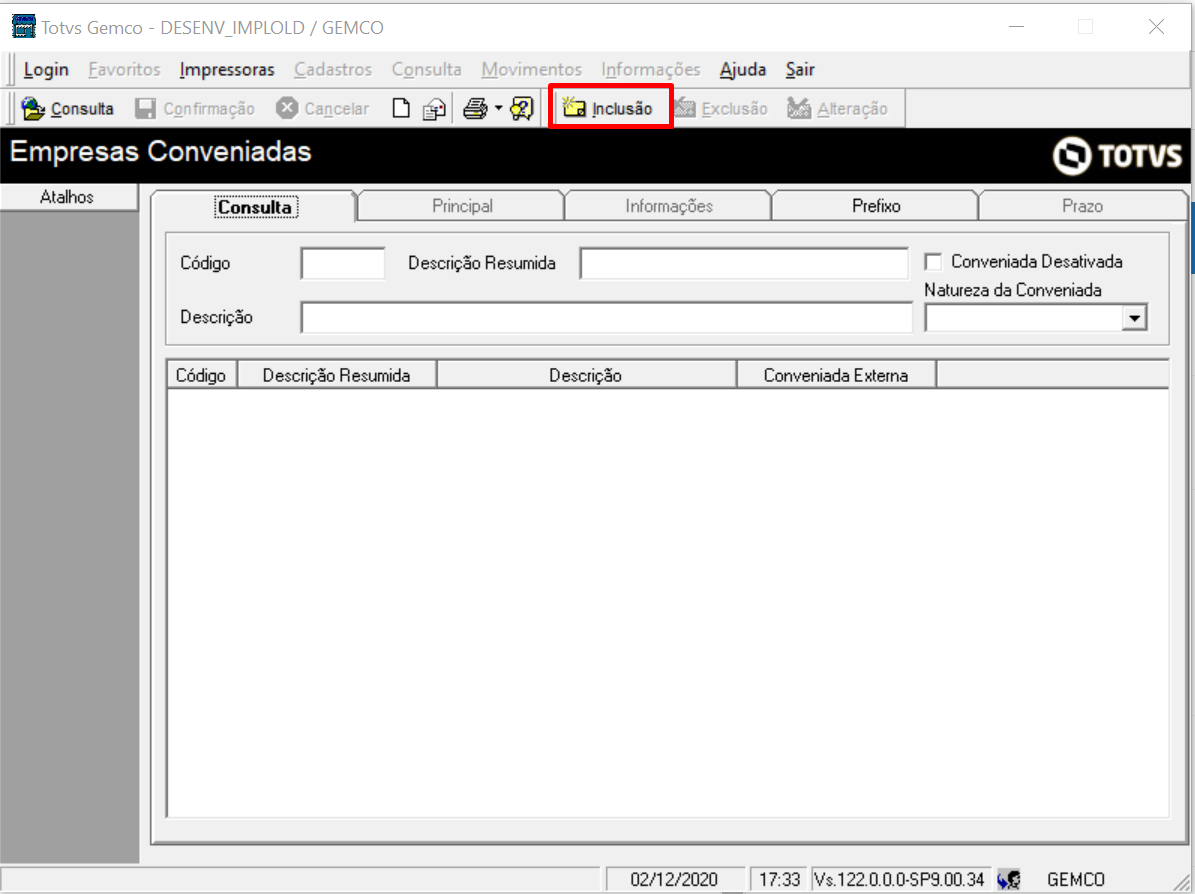Click the Conveniada Externa column header
The height and width of the screenshot is (894, 1195).
click(x=836, y=375)
